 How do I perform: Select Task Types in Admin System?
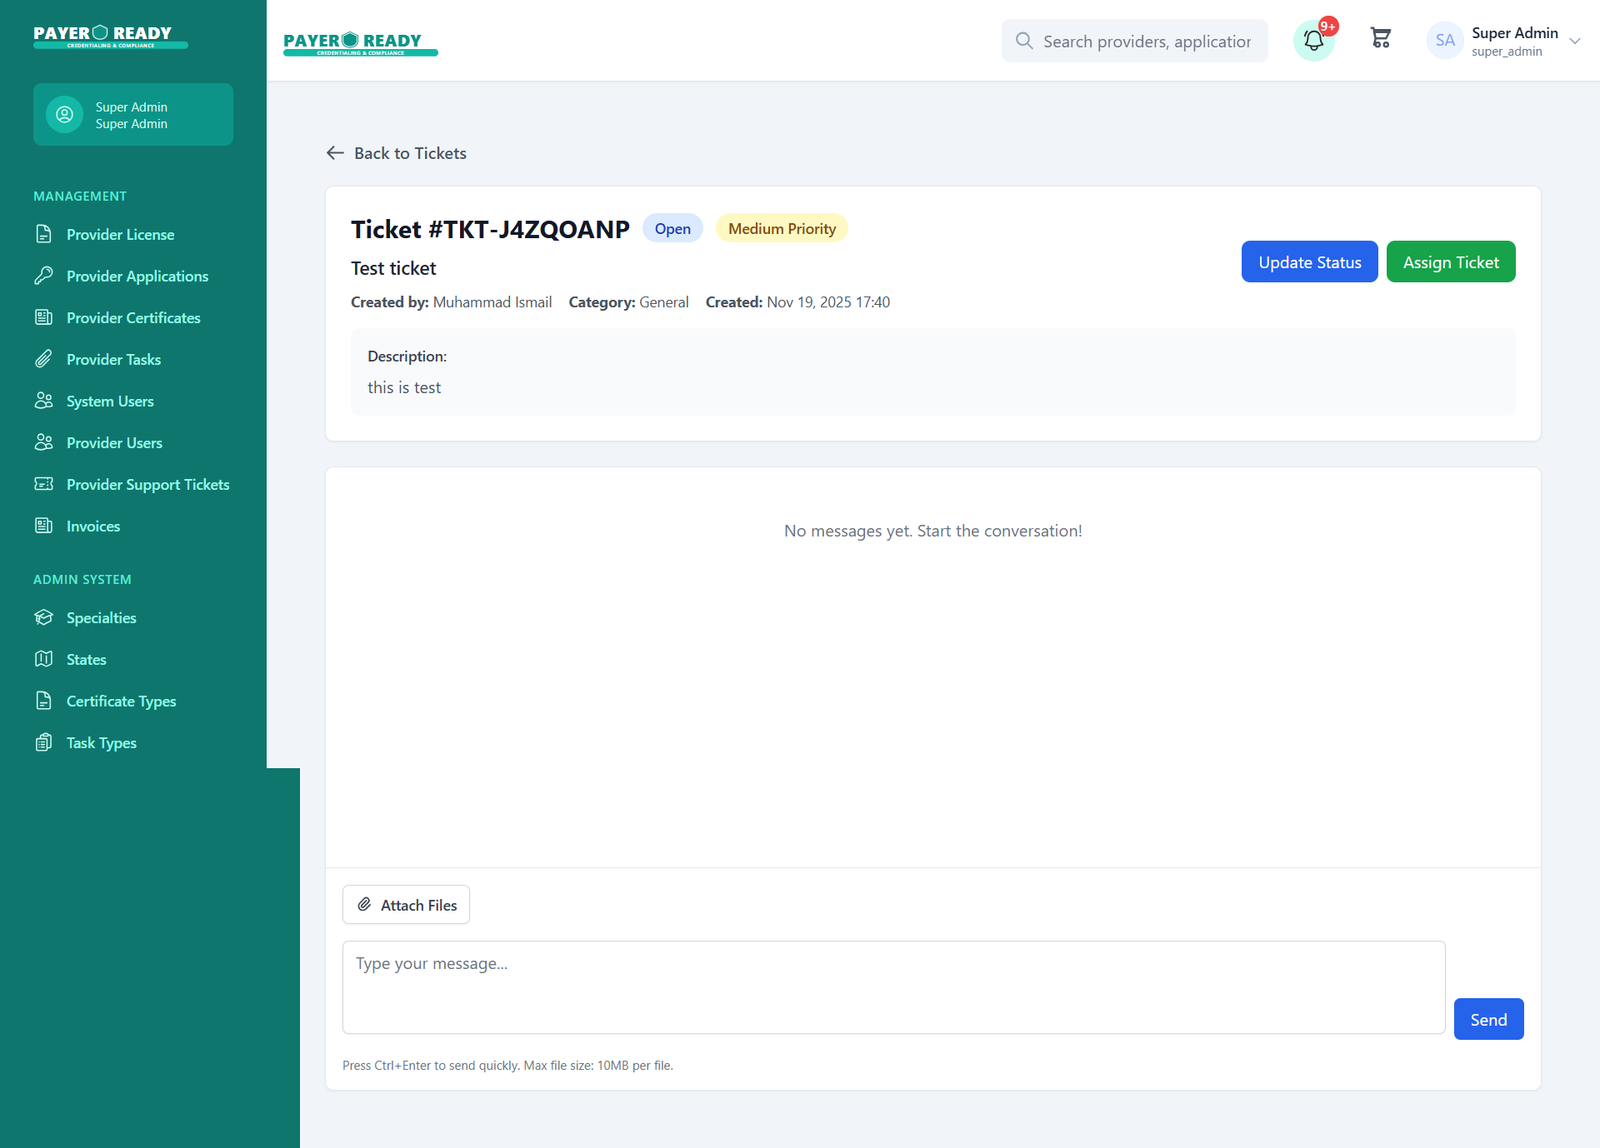101,743
